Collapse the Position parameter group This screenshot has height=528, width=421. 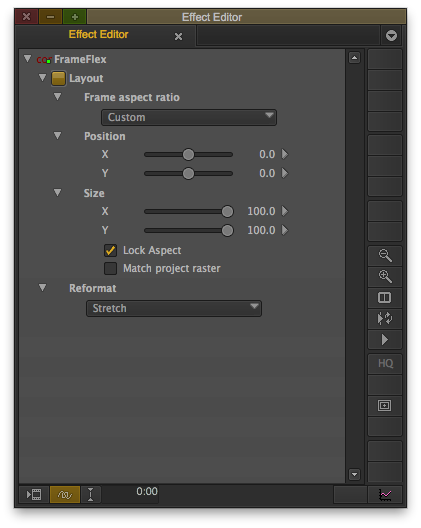click(x=58, y=136)
